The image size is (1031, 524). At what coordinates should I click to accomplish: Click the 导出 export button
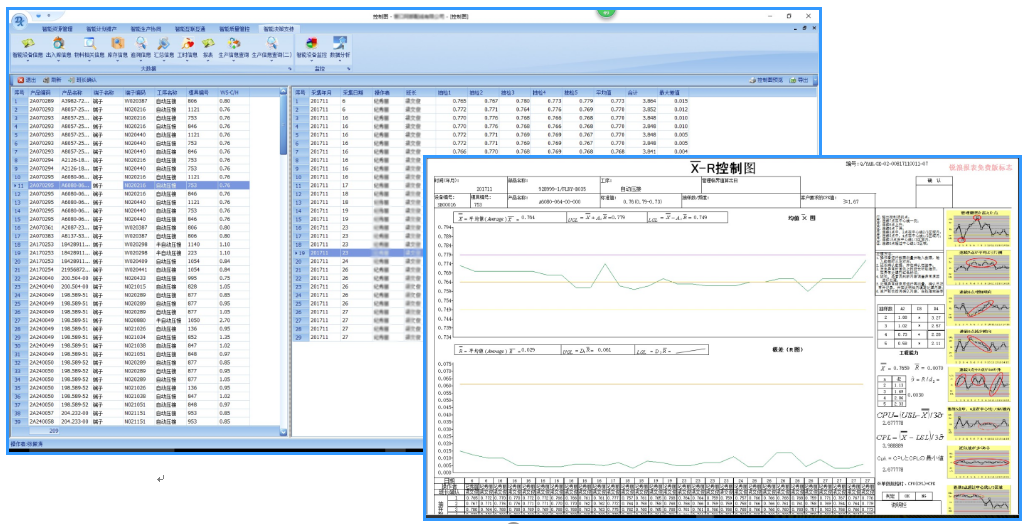tap(801, 79)
